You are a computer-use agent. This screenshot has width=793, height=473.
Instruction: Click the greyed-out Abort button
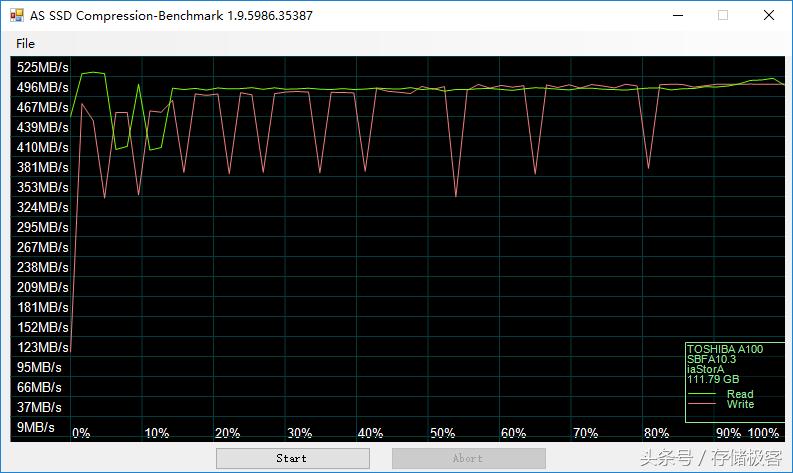coord(468,458)
